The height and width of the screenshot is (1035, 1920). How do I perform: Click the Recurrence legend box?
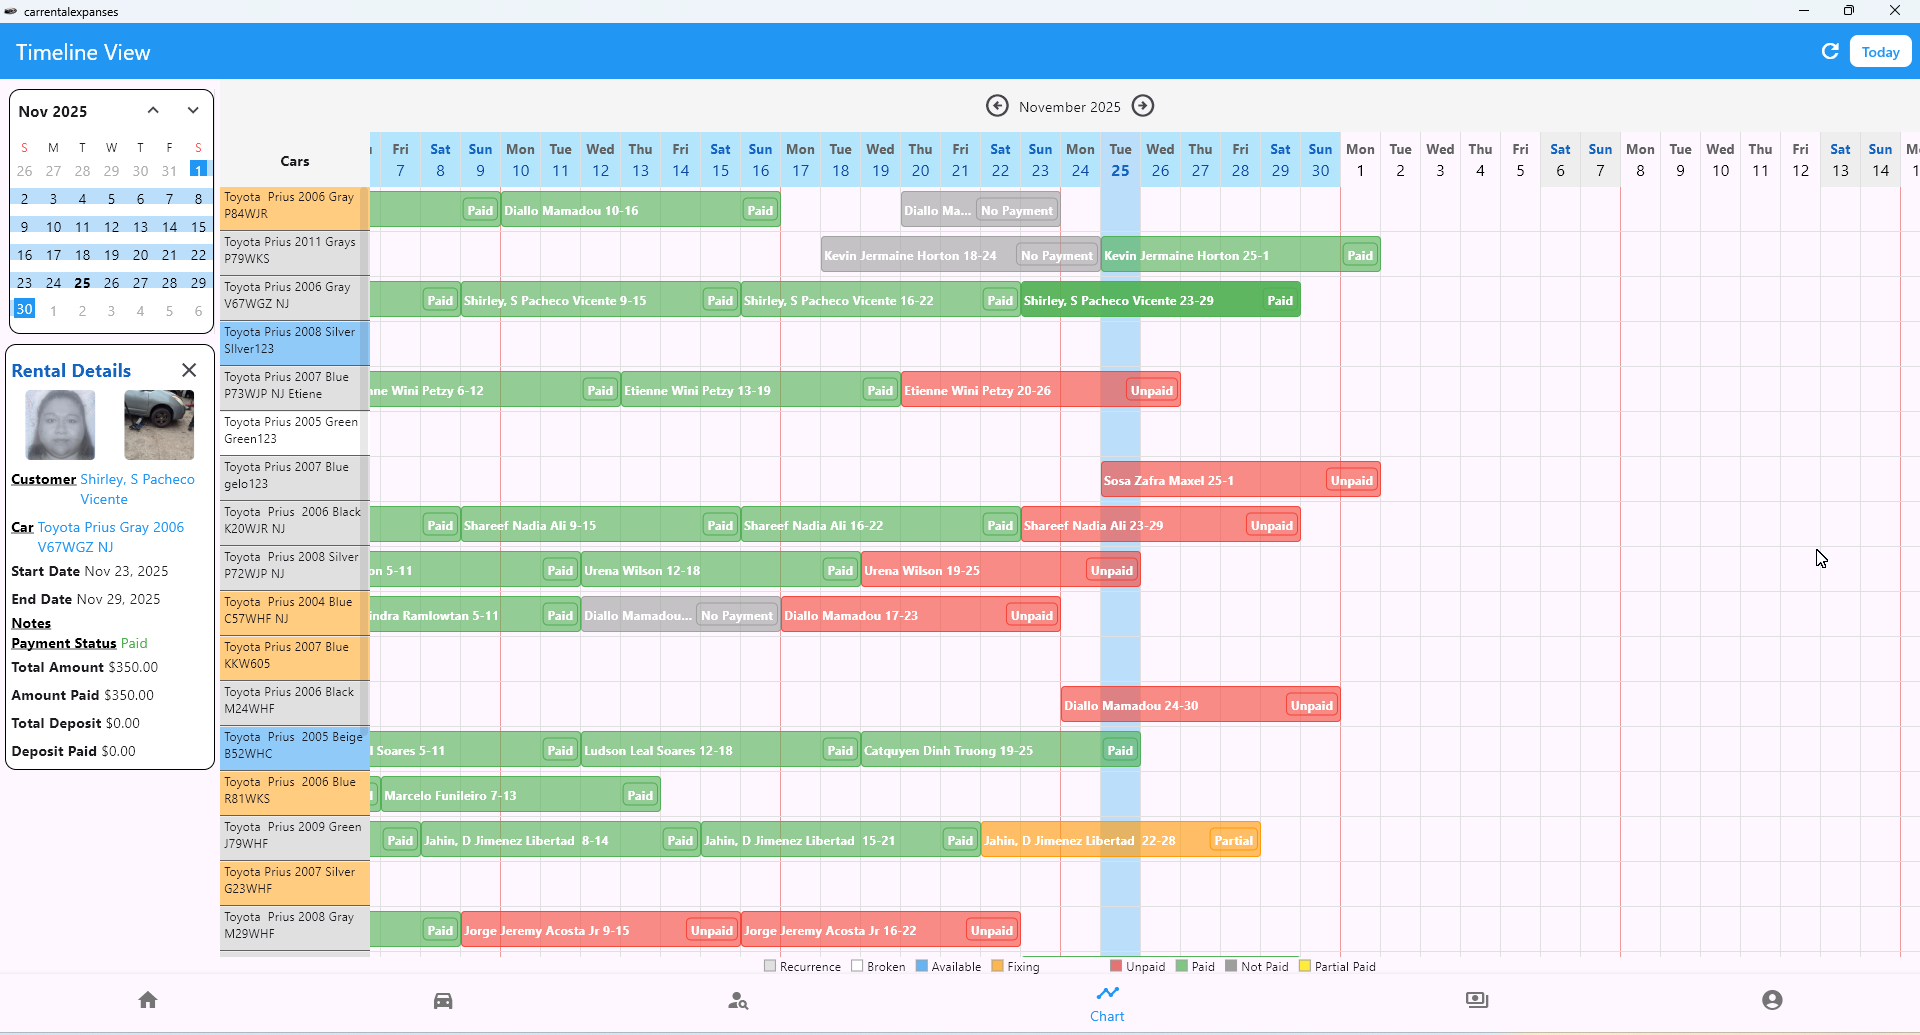point(770,966)
